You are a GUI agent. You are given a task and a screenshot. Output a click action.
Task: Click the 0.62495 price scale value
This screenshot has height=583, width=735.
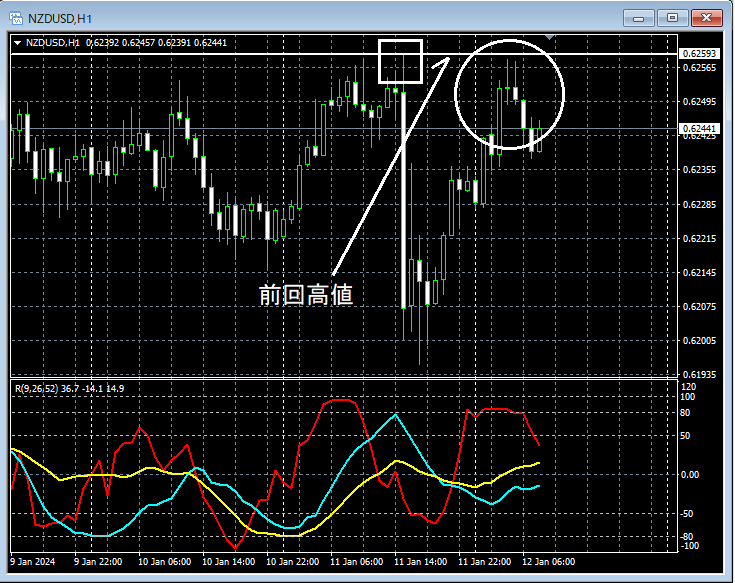coord(699,102)
